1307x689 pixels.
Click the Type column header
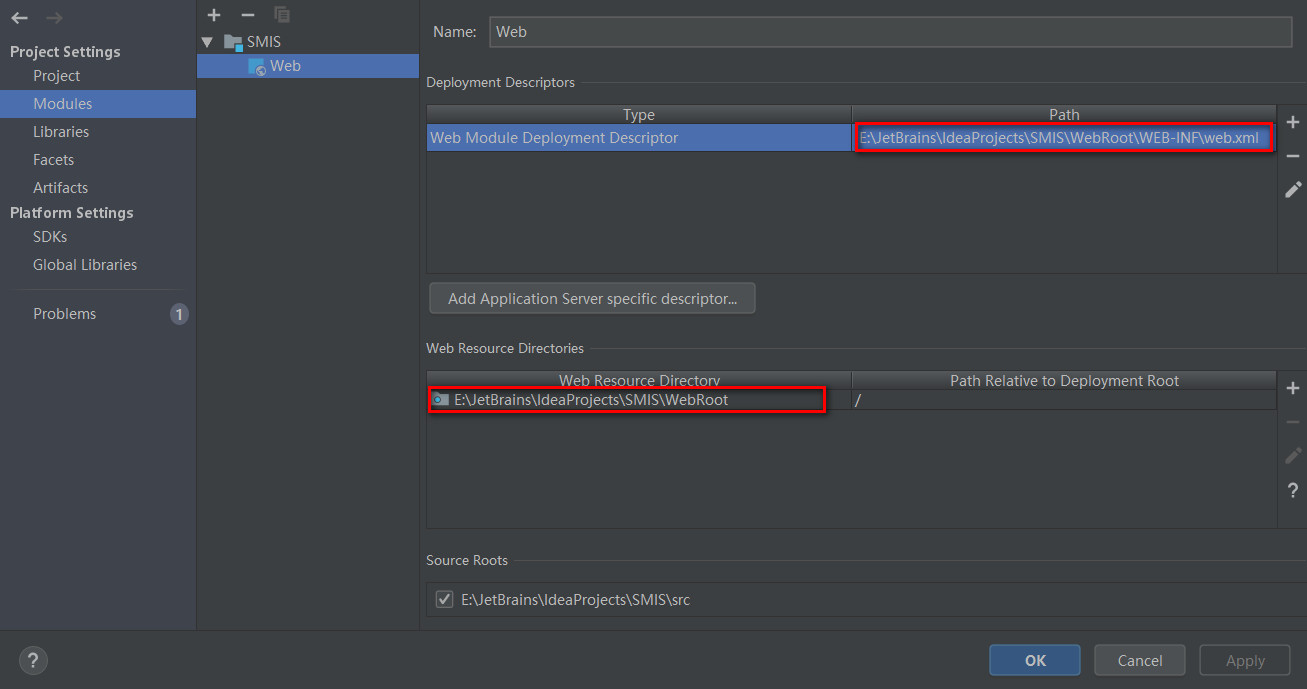(x=639, y=115)
